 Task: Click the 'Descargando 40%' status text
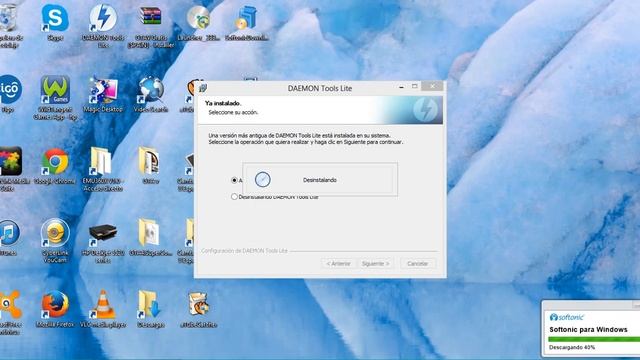click(x=572, y=347)
